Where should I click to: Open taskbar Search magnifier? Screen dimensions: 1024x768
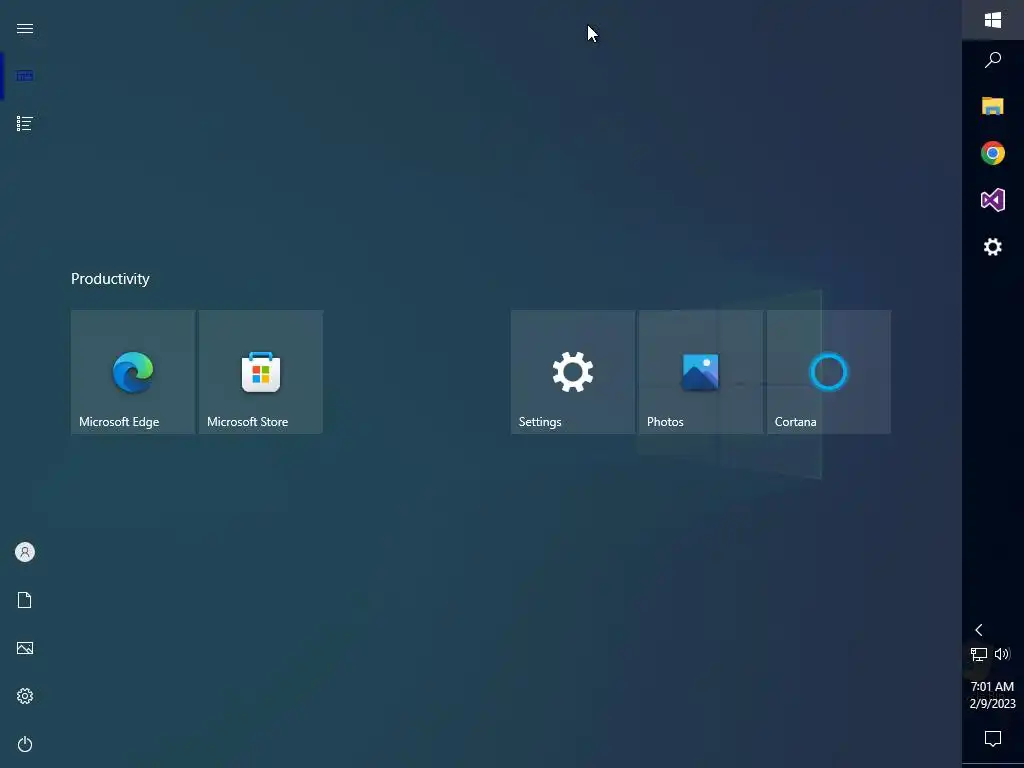point(993,60)
